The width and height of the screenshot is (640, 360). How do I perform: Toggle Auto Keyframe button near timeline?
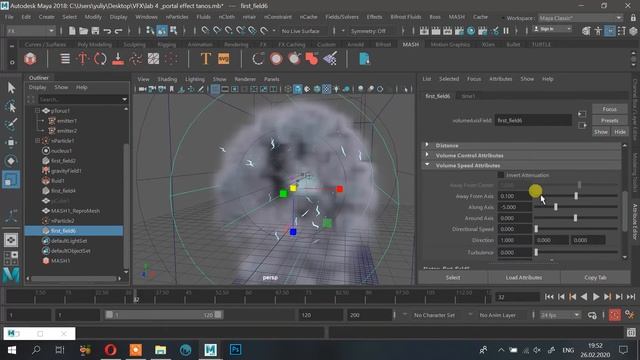click(615, 315)
